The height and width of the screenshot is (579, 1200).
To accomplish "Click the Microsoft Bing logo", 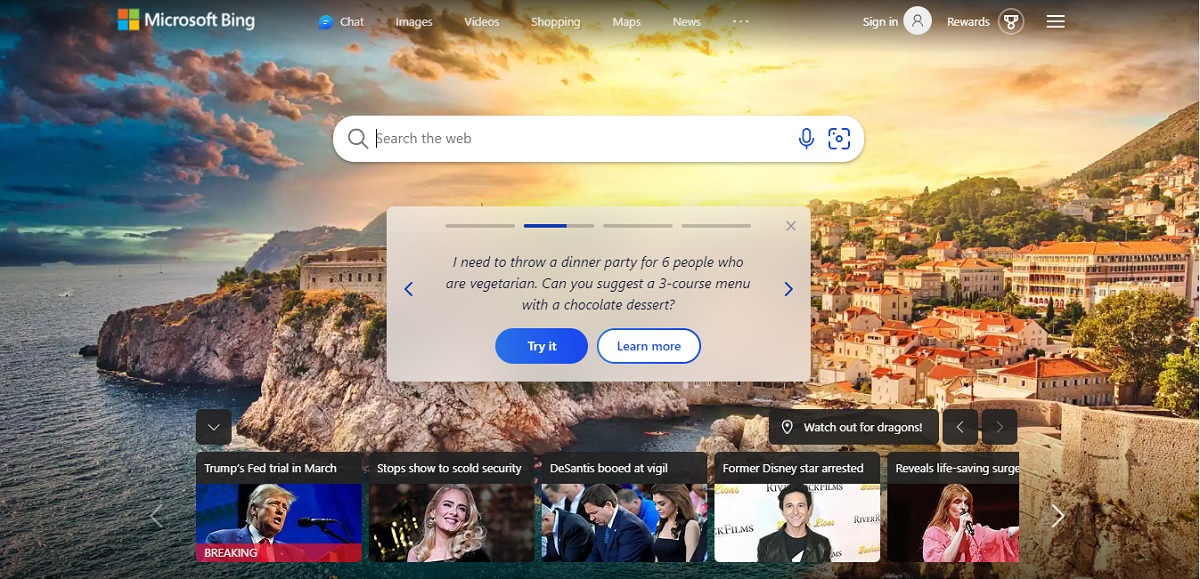I will pos(186,20).
